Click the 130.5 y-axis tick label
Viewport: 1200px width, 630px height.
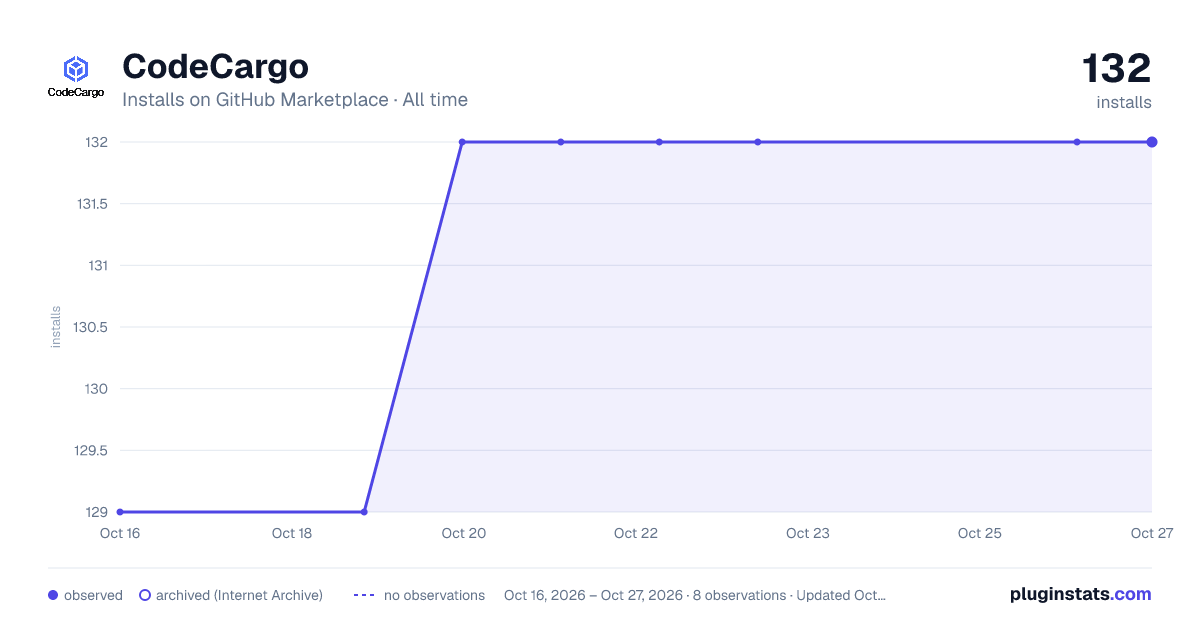pos(92,327)
